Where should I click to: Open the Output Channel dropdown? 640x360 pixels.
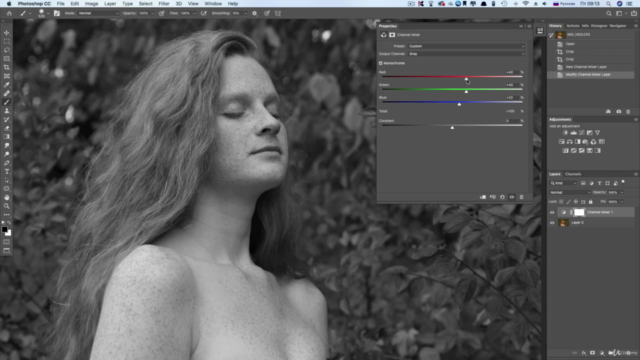[x=466, y=54]
